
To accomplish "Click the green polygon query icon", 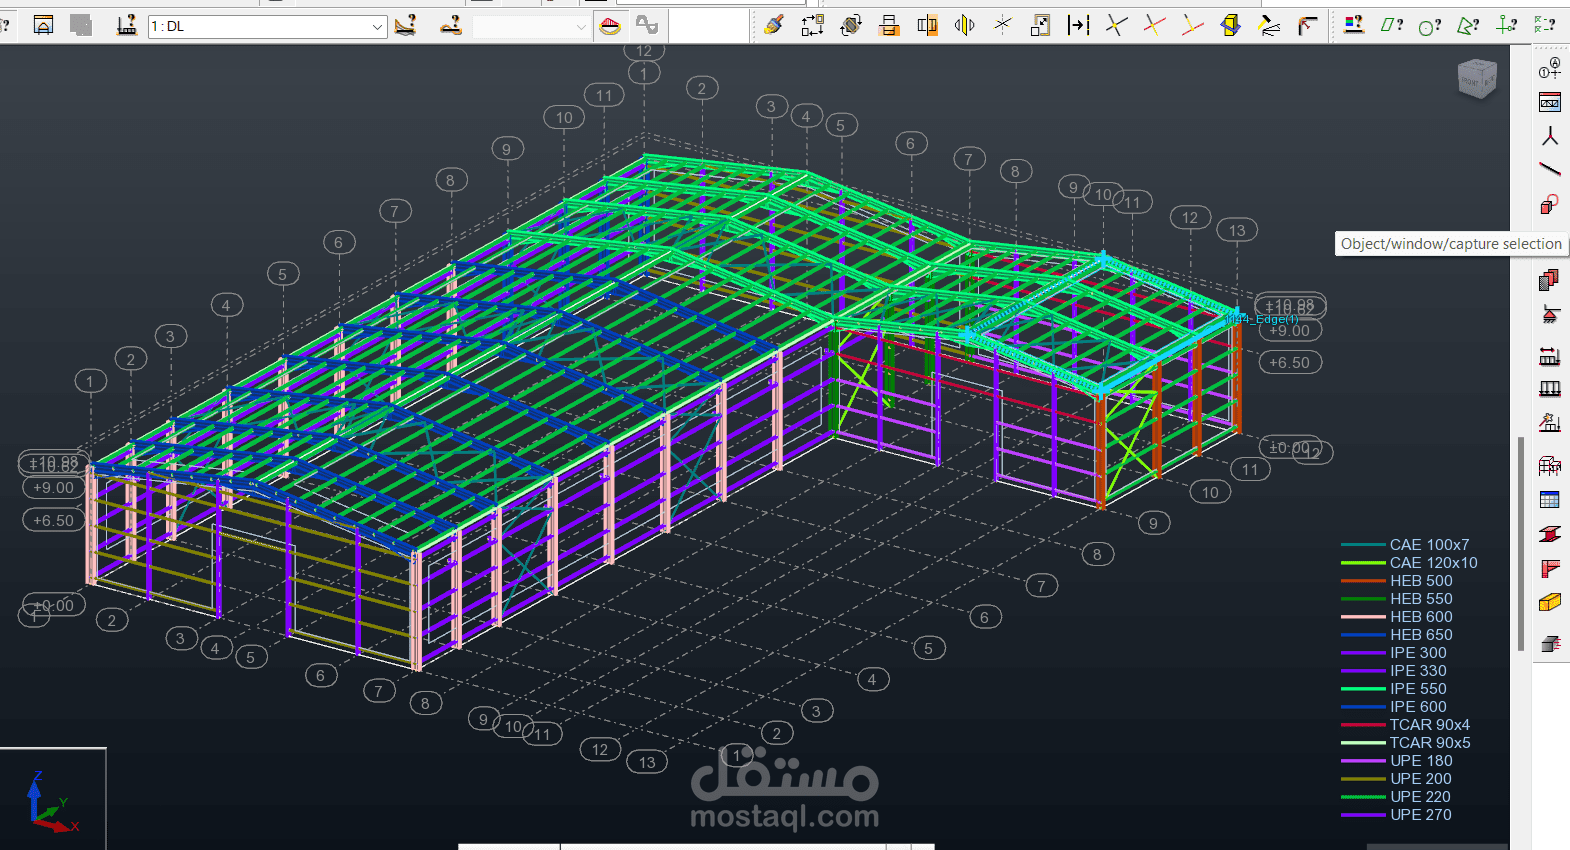I will [x=1468, y=25].
